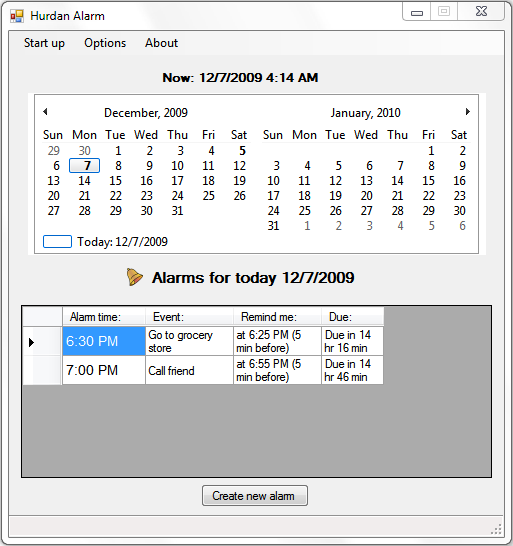
Task: Select the row arrow indicator for 6:30 PM
Action: (31, 342)
